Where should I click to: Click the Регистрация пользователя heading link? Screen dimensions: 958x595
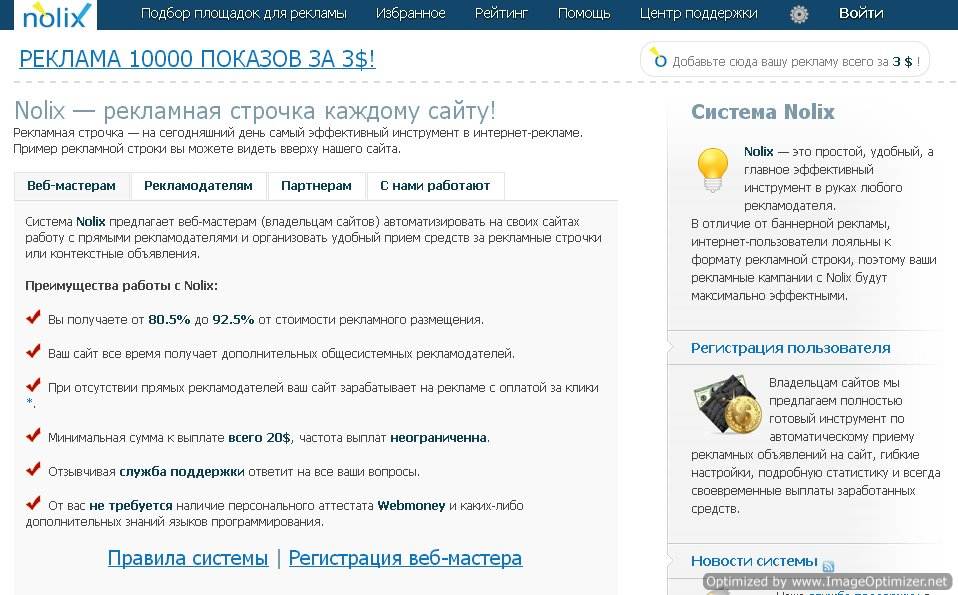pyautogui.click(x=791, y=348)
